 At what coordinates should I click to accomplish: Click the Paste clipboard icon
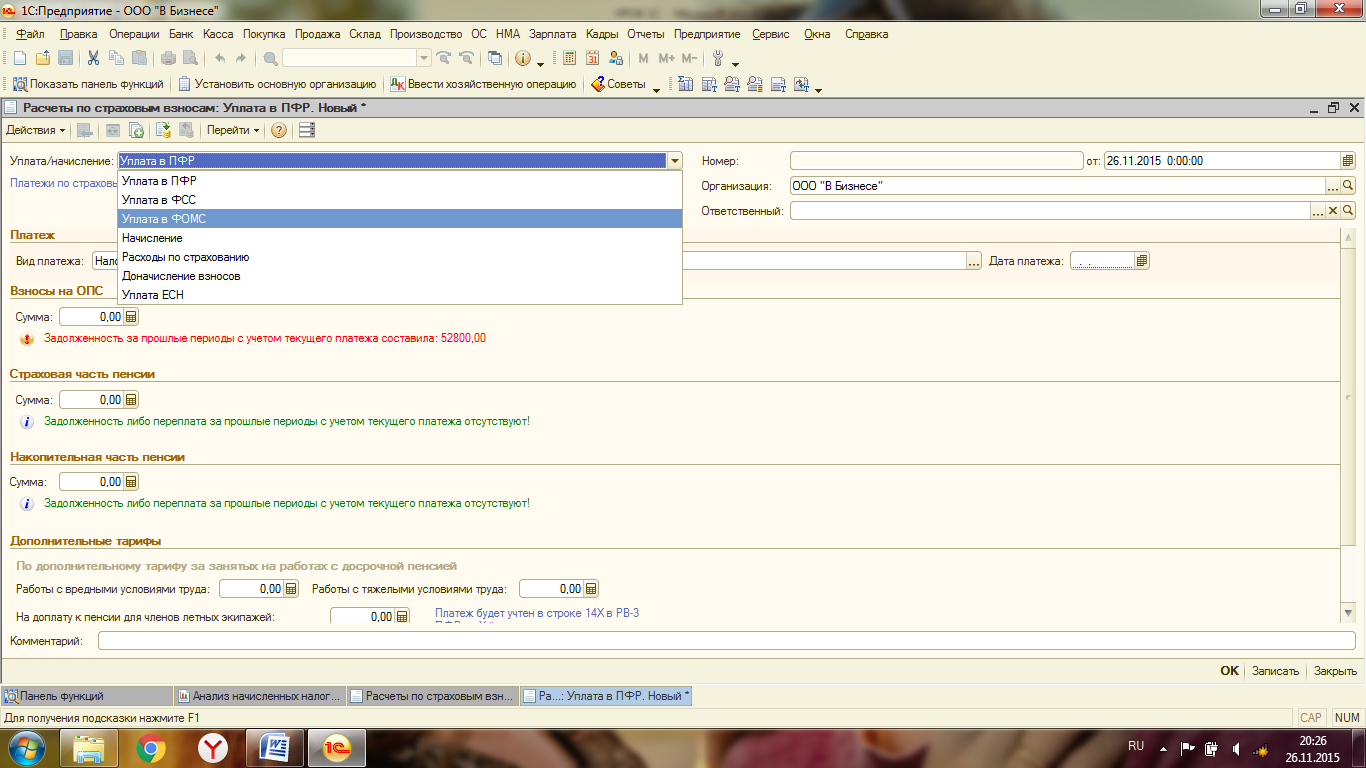coord(139,58)
